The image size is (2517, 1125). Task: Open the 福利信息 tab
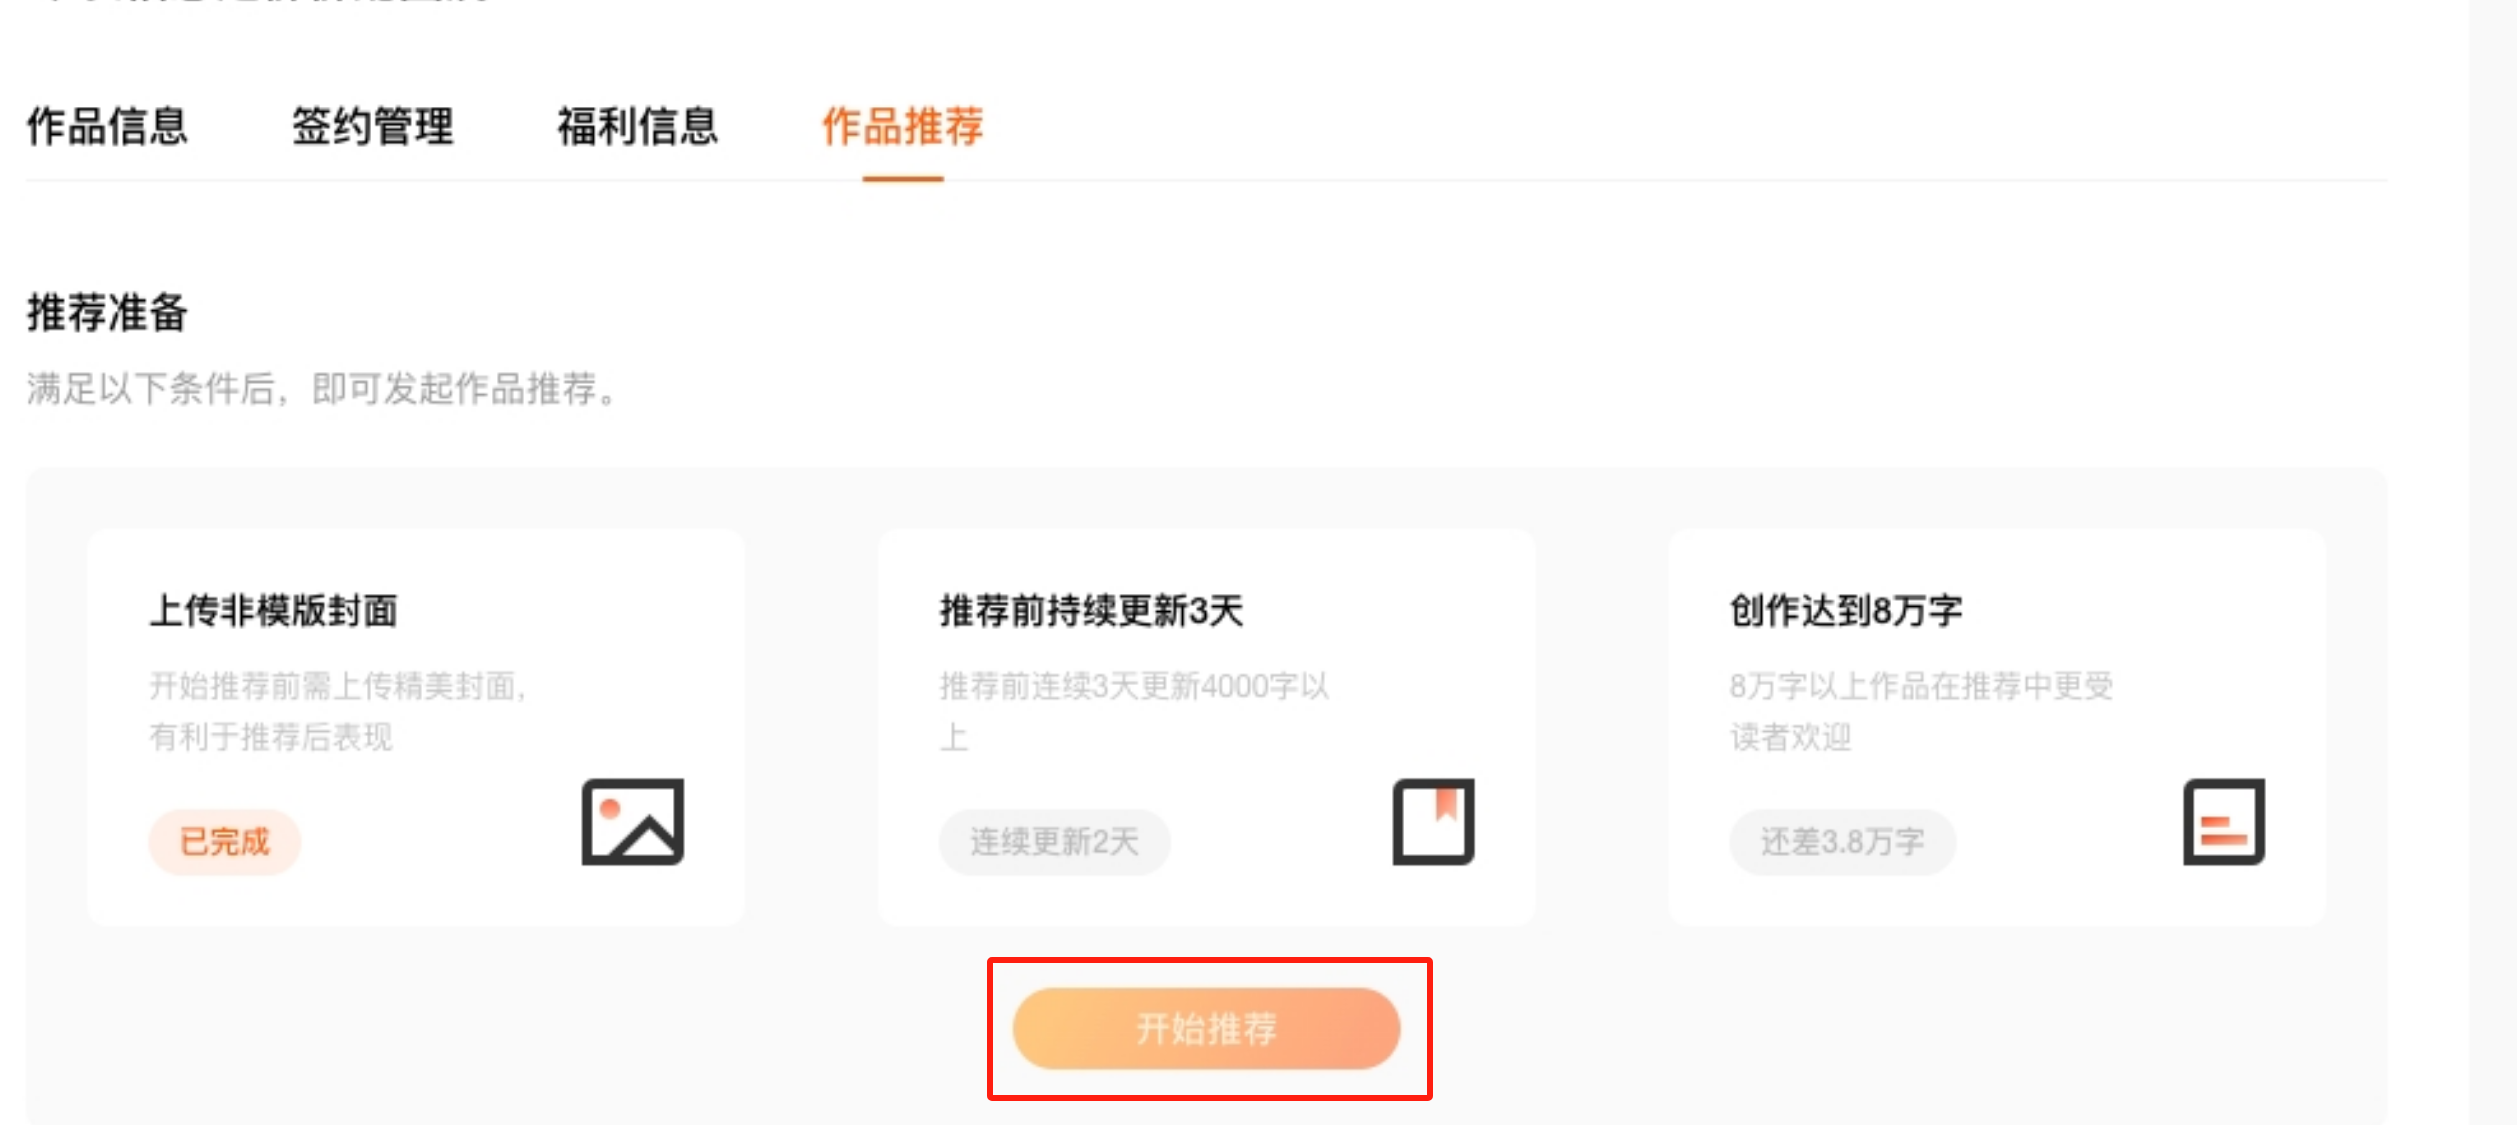coord(637,127)
